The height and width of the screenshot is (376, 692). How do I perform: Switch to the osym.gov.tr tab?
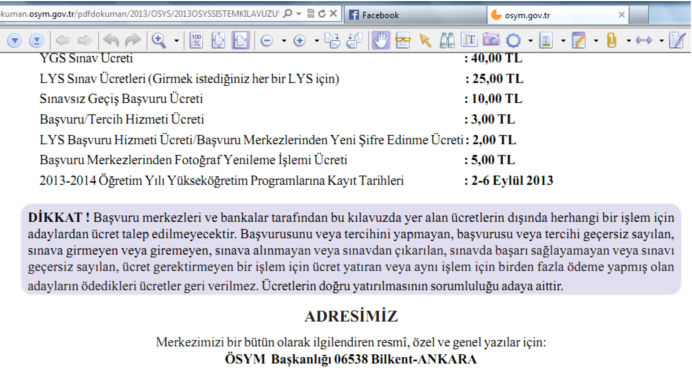coord(559,15)
